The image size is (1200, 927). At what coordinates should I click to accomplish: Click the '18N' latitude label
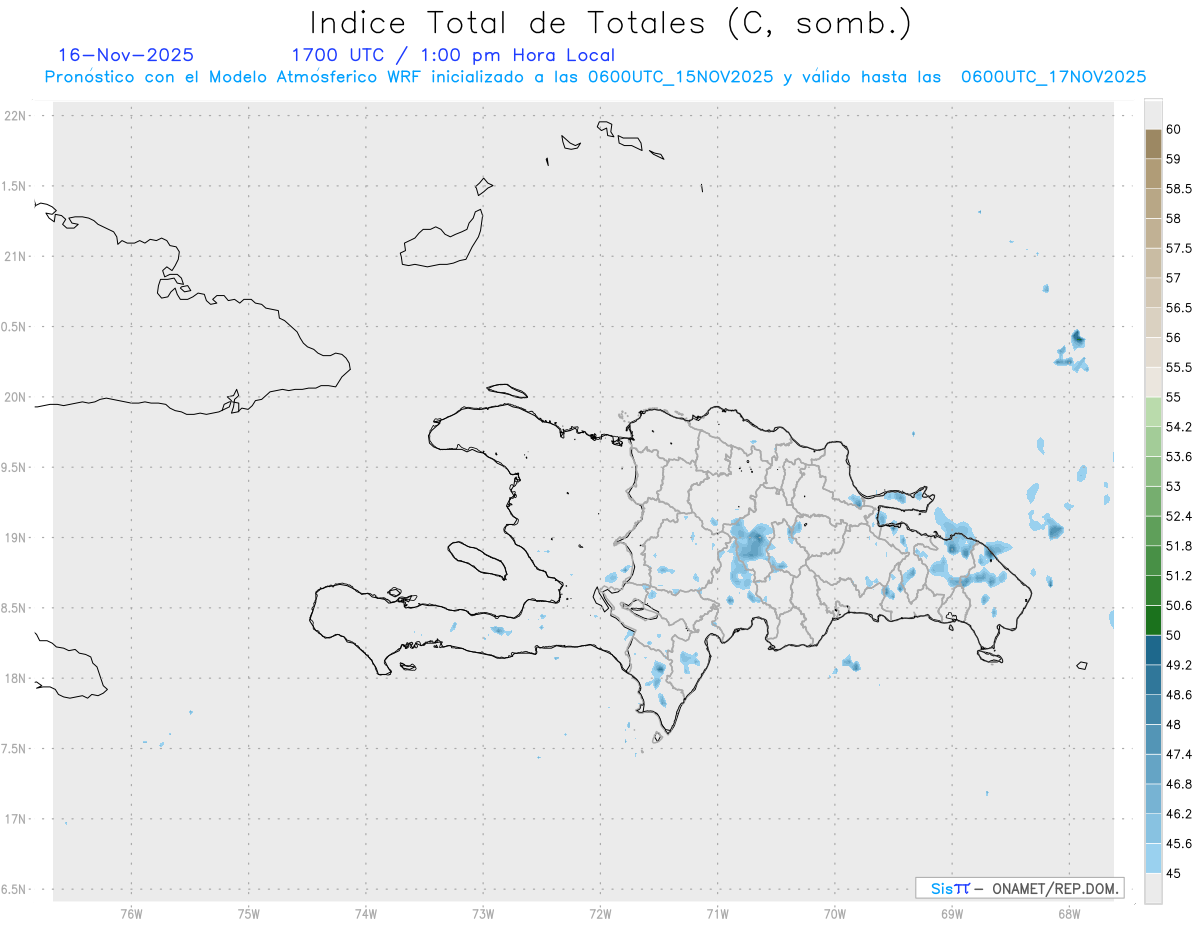16,678
